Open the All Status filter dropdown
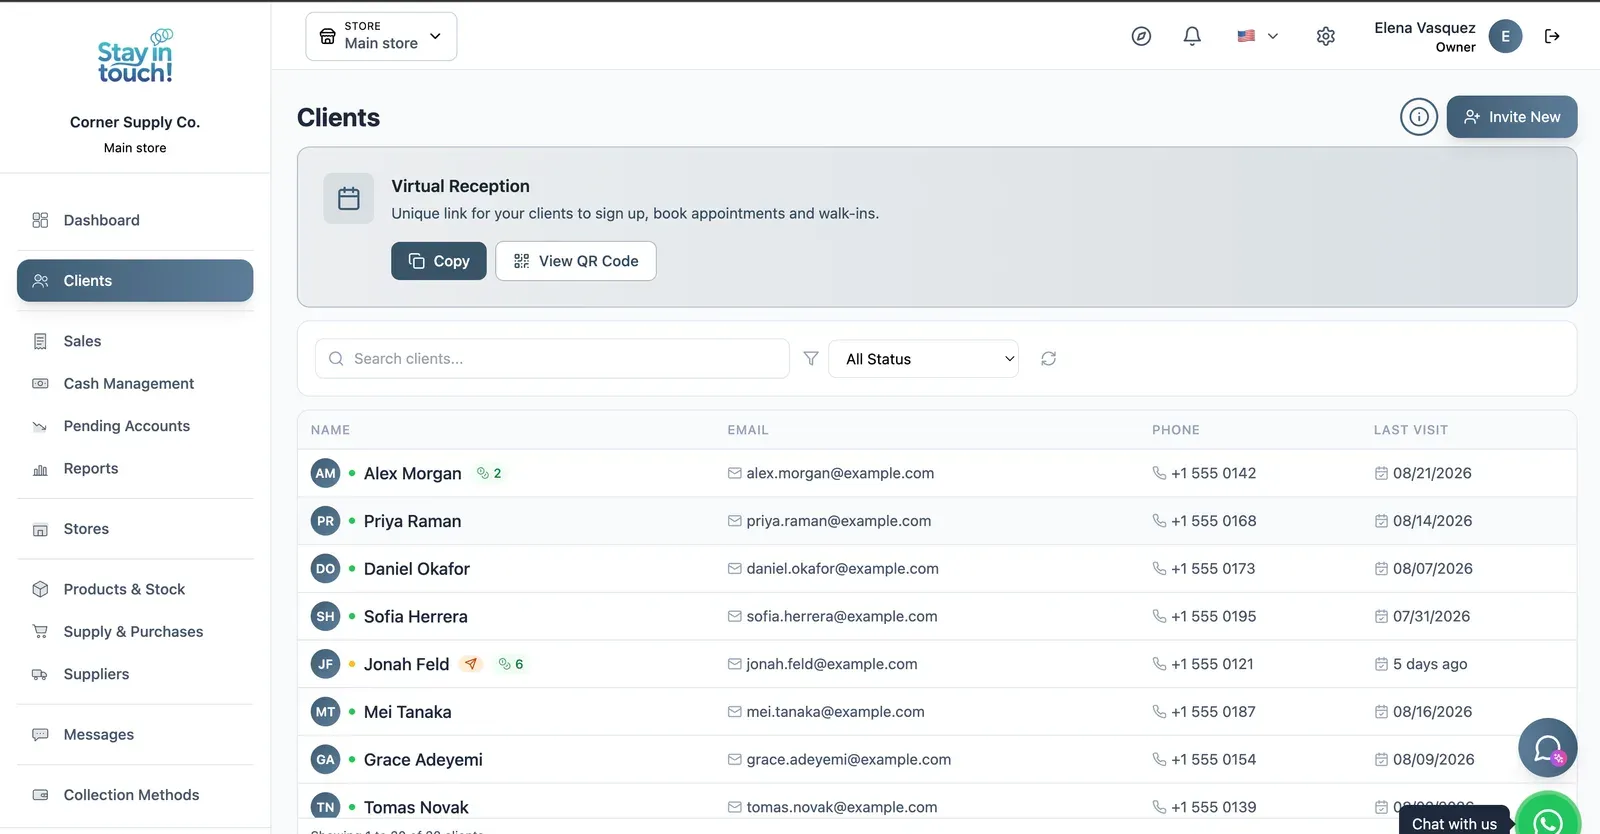The width and height of the screenshot is (1600, 834). click(923, 359)
